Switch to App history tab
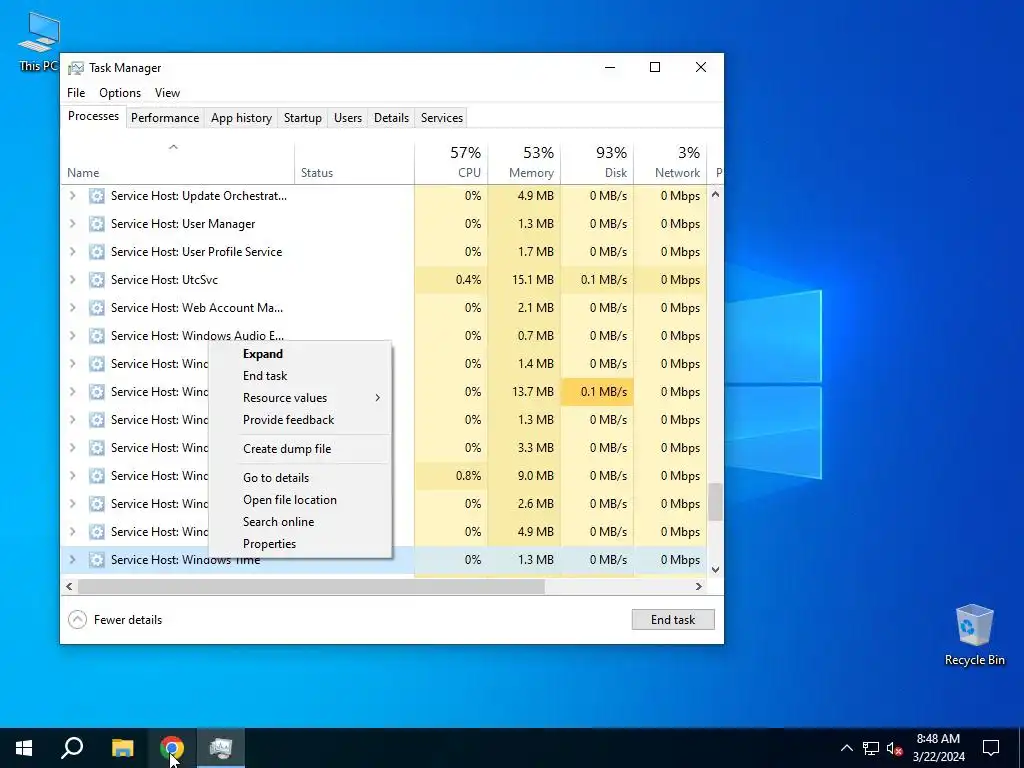Image resolution: width=1024 pixels, height=768 pixels. tap(241, 118)
